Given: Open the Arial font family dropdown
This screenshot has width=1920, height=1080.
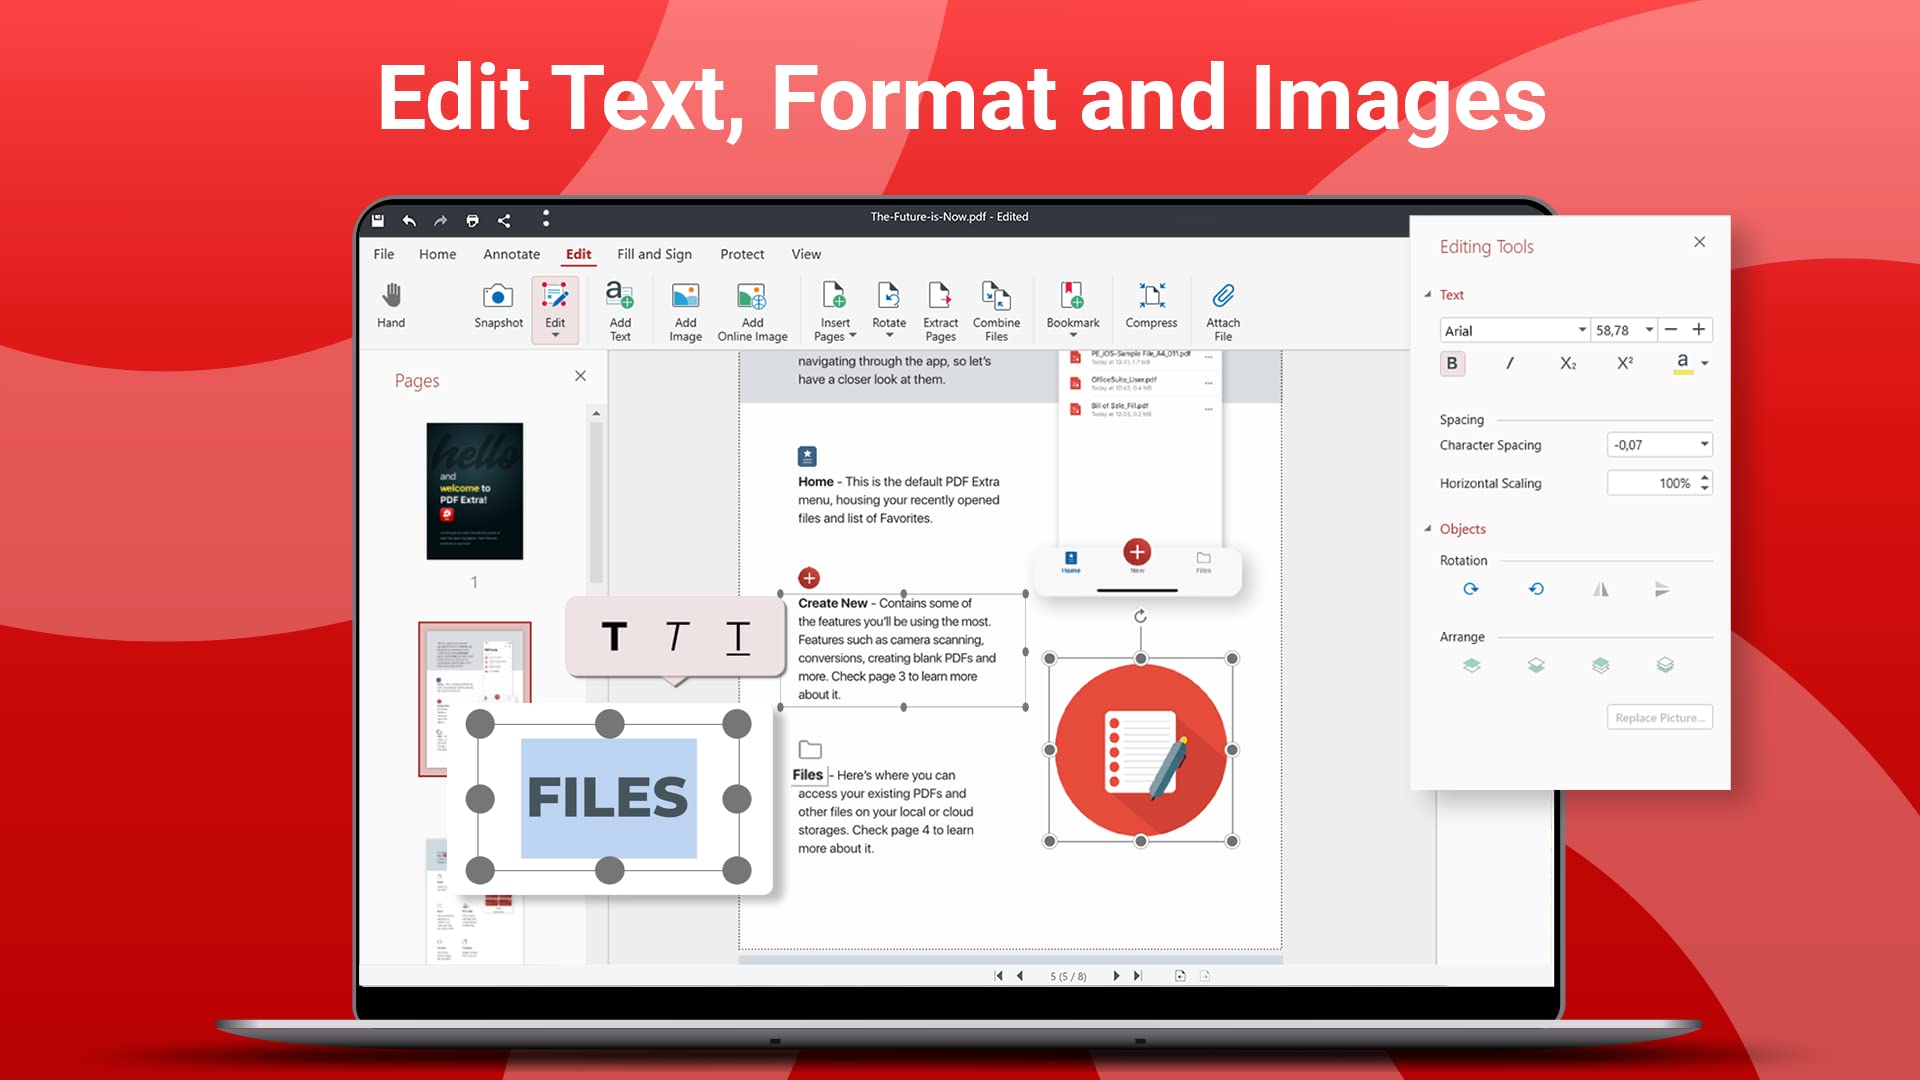Looking at the screenshot, I should click(x=1581, y=329).
